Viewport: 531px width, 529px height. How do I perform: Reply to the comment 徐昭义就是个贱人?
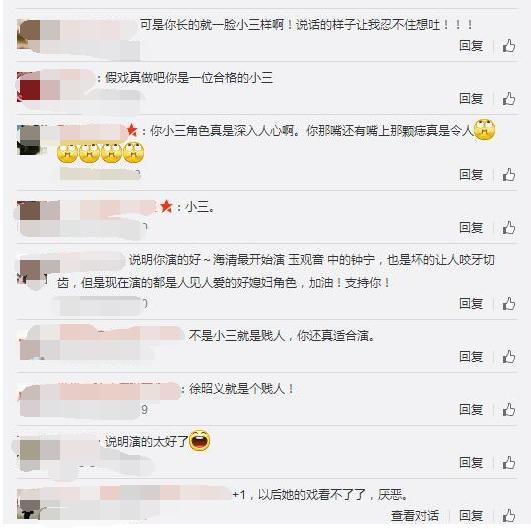pyautogui.click(x=471, y=409)
